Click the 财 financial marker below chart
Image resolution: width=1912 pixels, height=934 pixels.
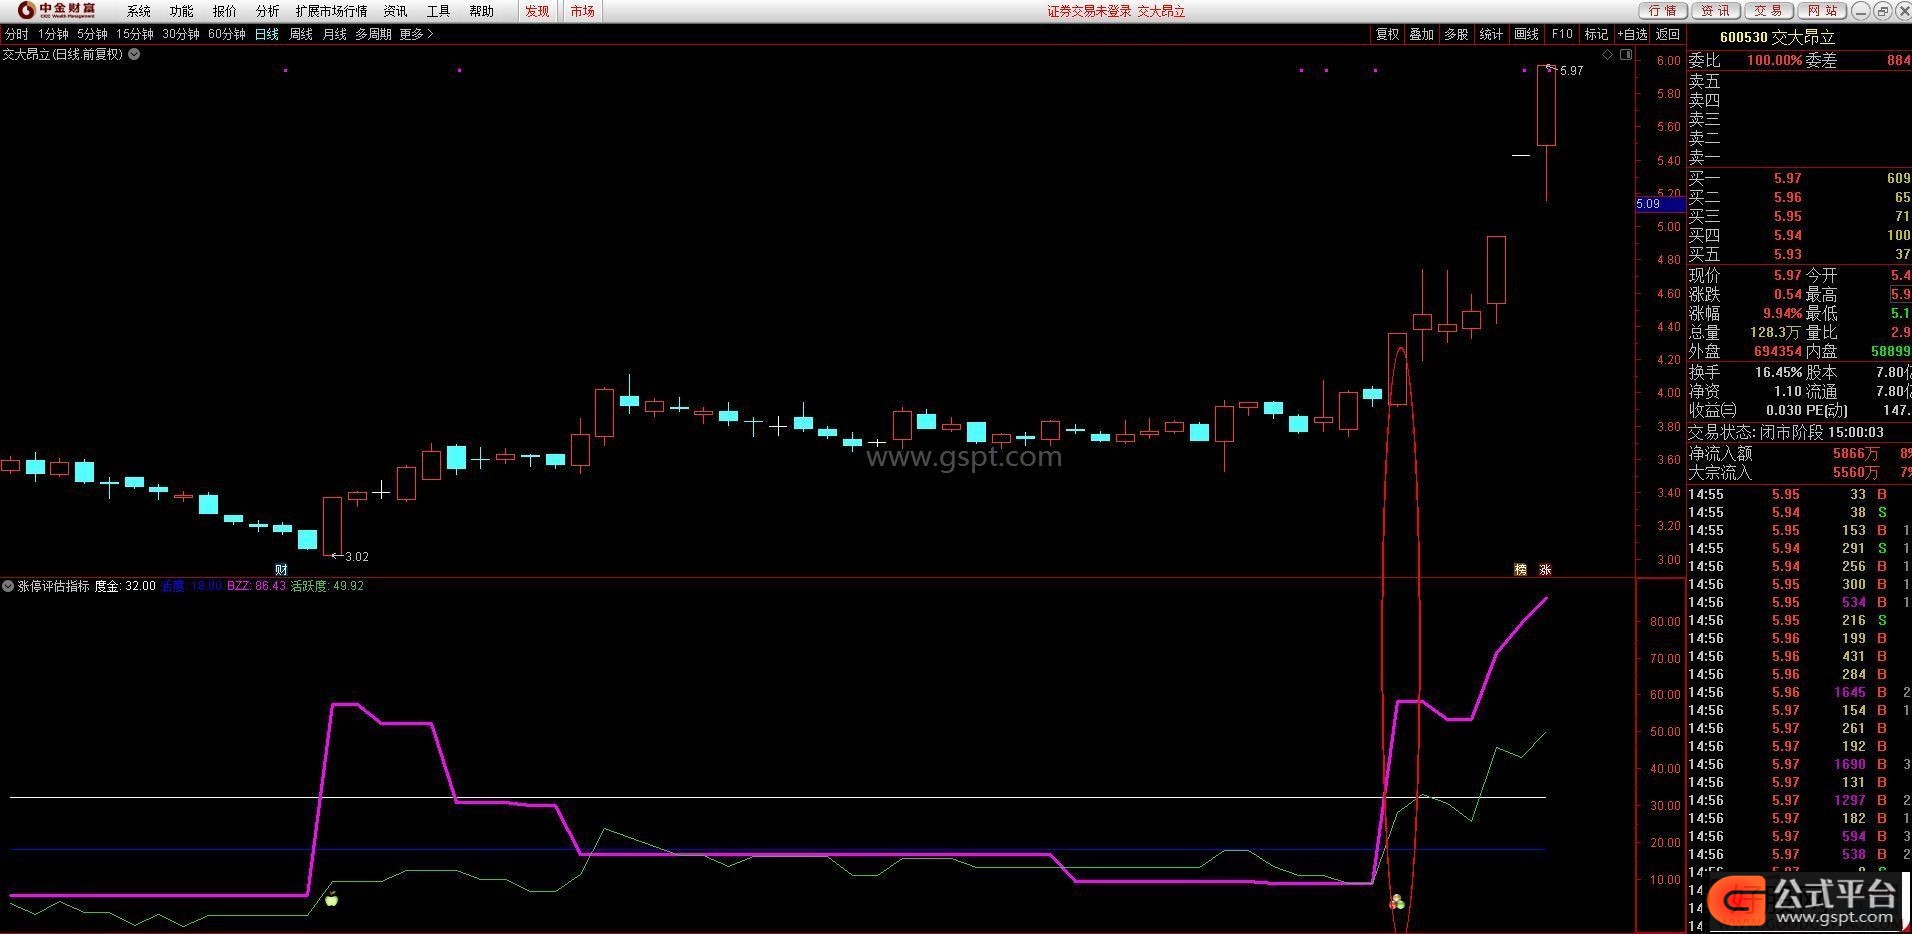281,569
